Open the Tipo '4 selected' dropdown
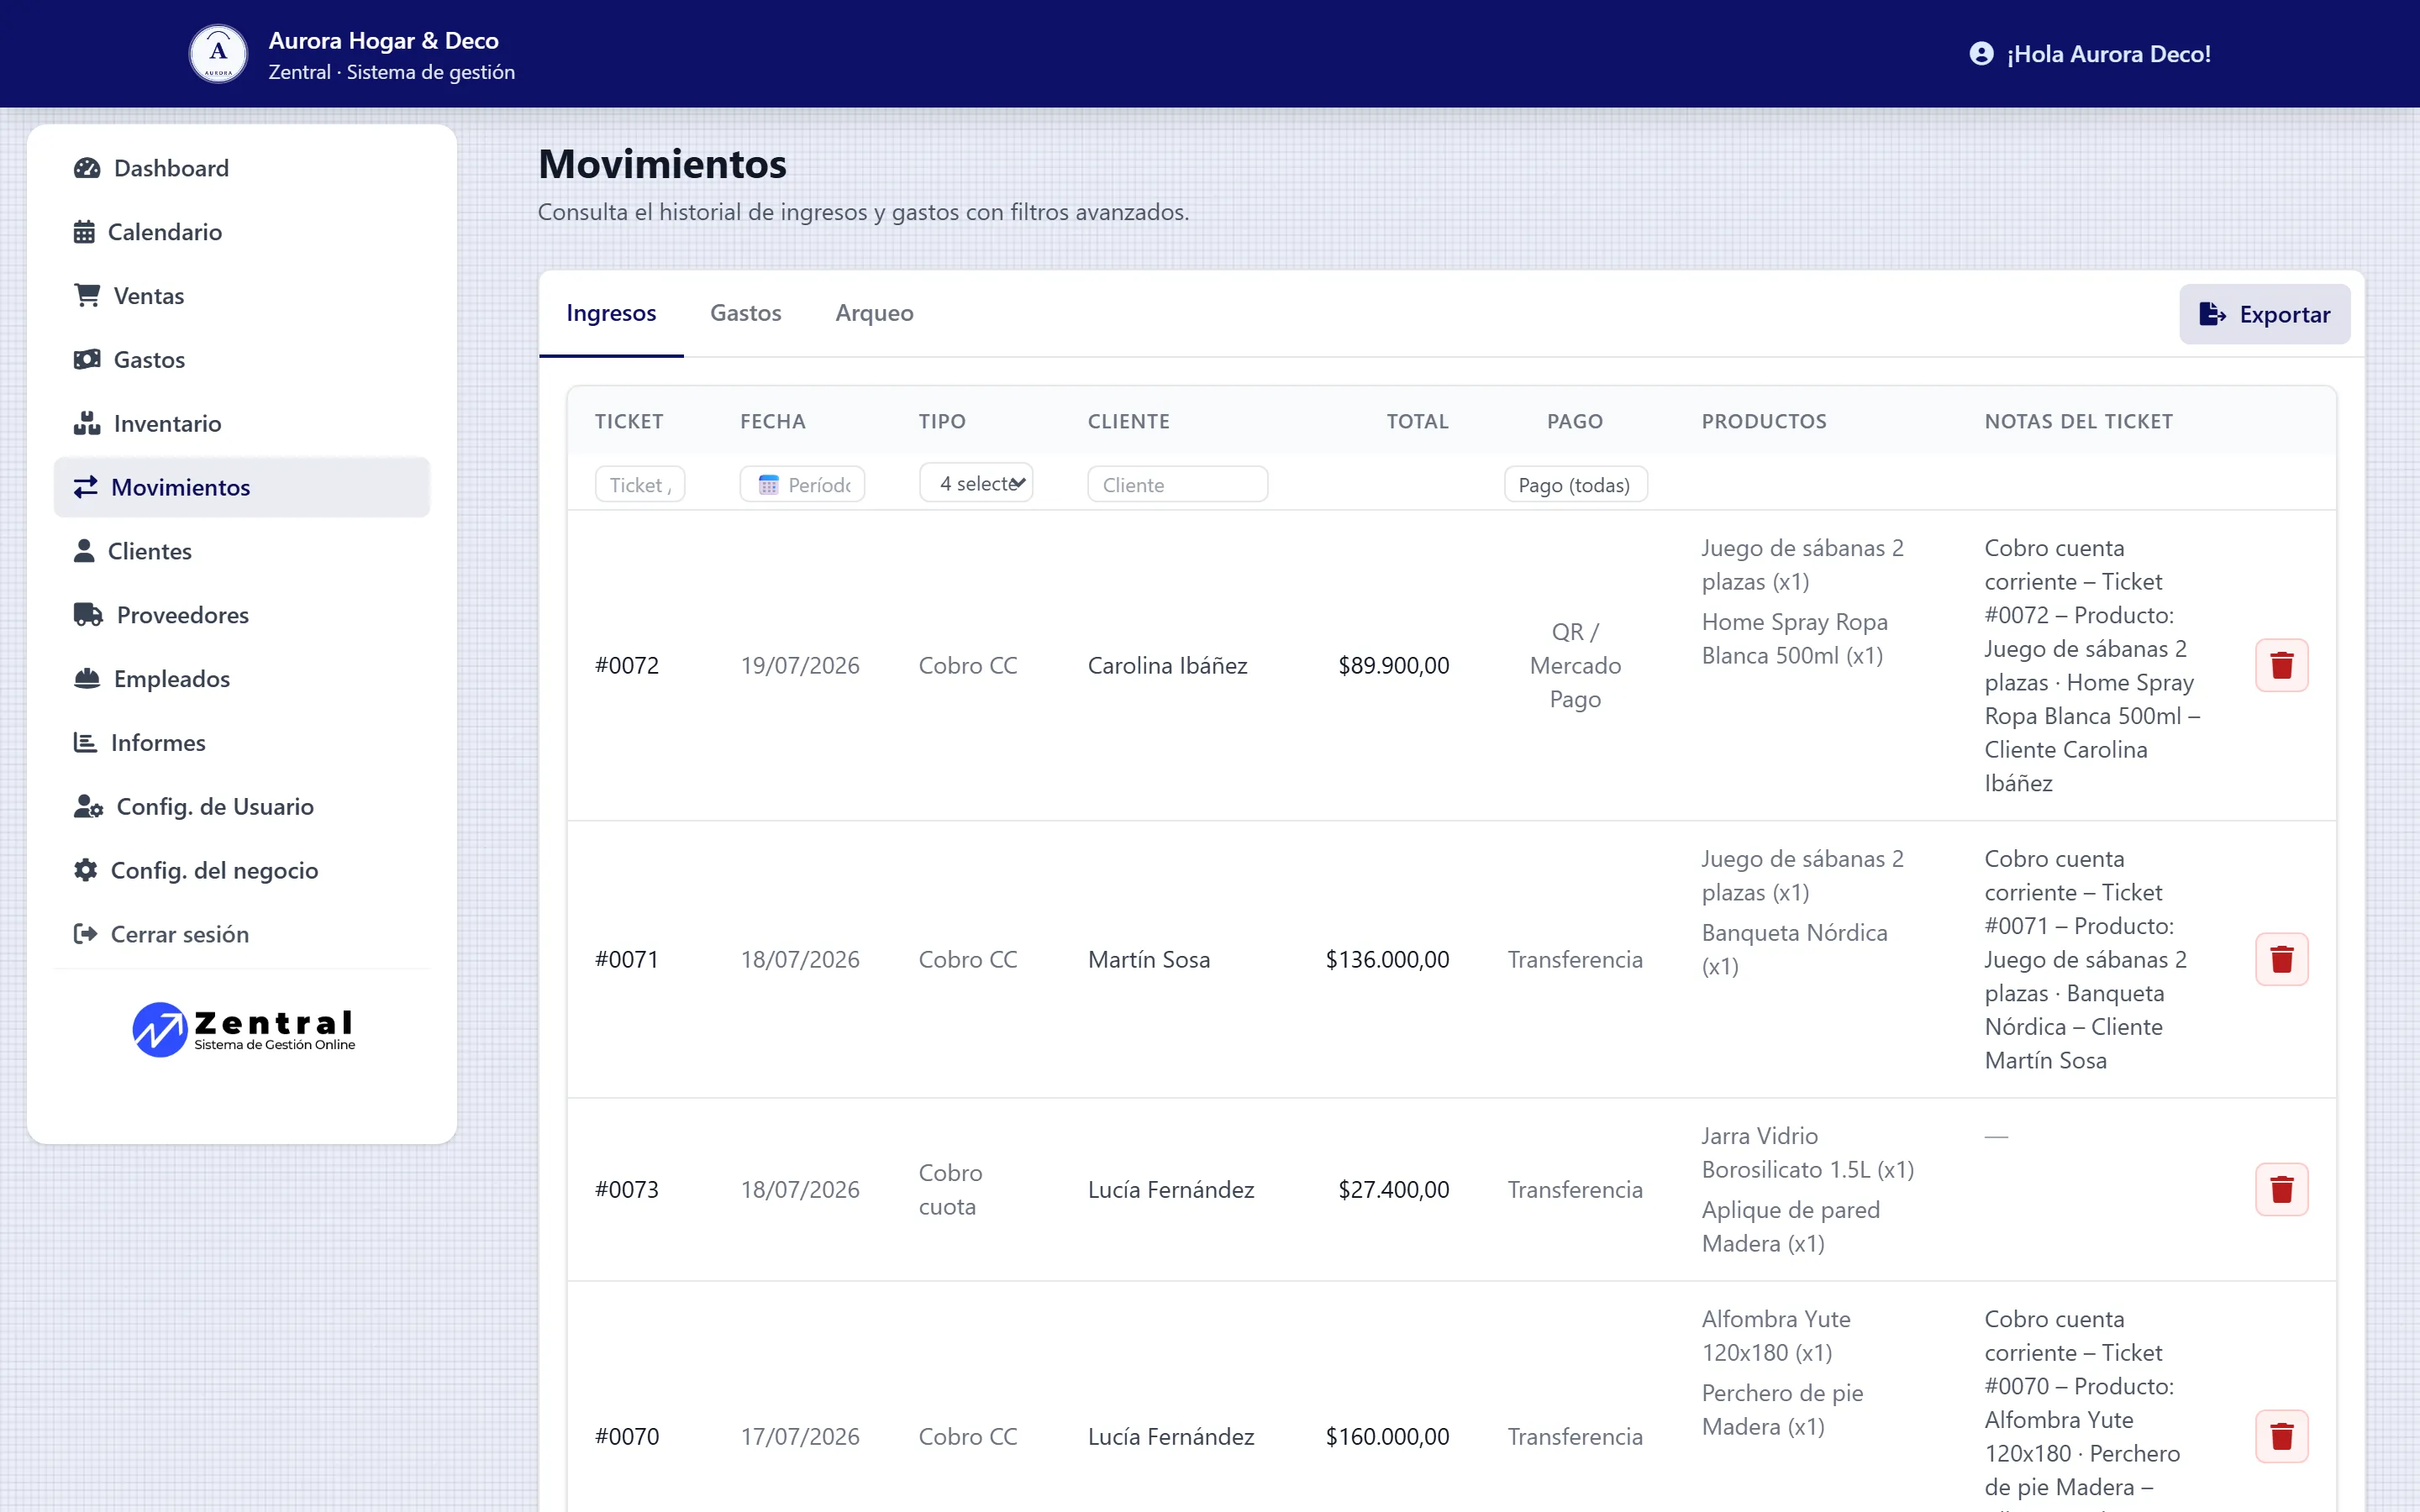 (x=976, y=484)
